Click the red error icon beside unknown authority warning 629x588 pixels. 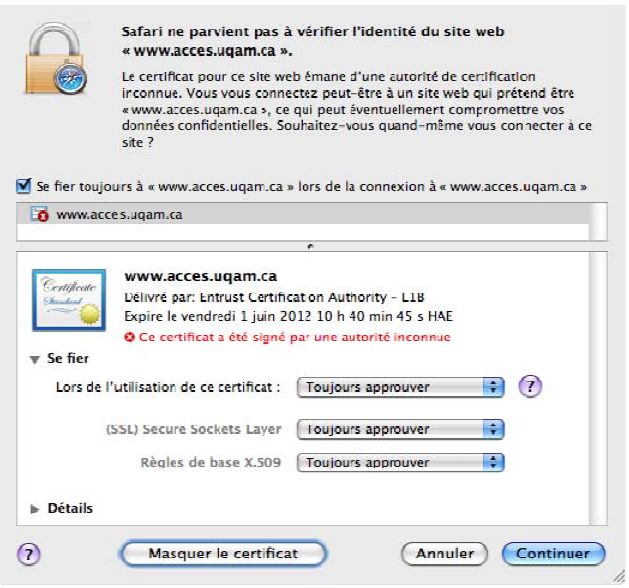129,337
